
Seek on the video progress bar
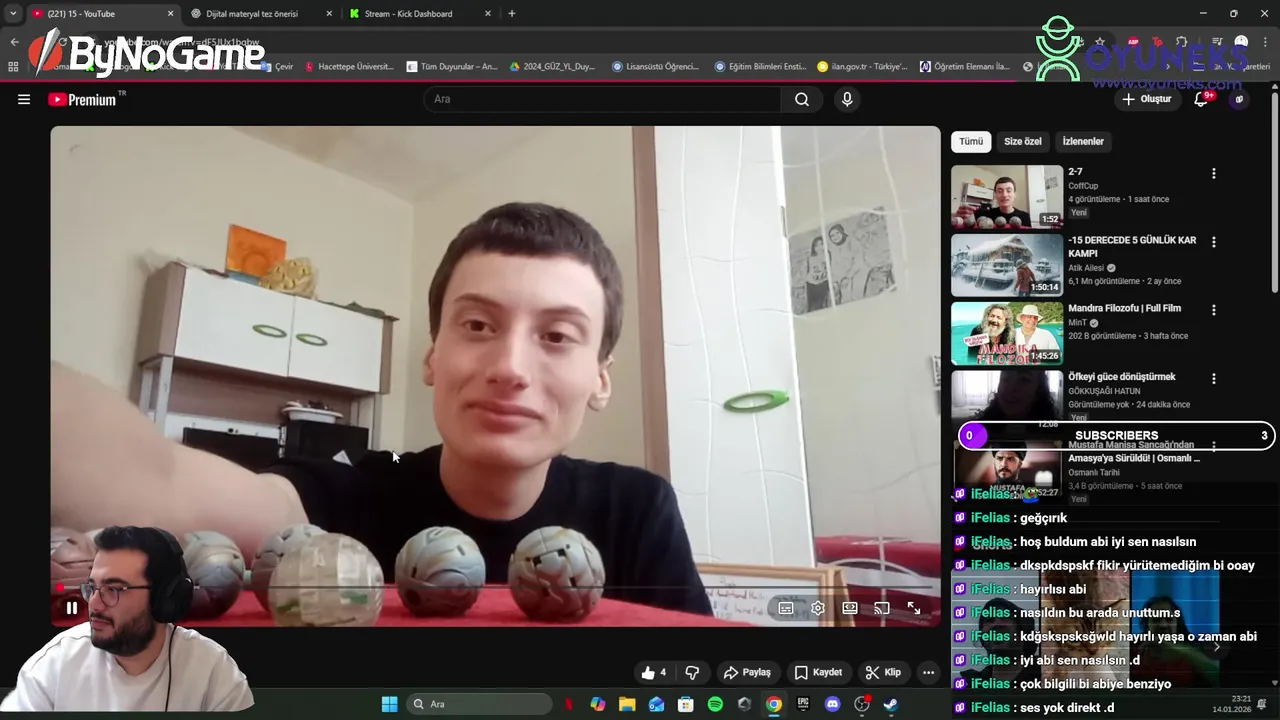[x=495, y=587]
